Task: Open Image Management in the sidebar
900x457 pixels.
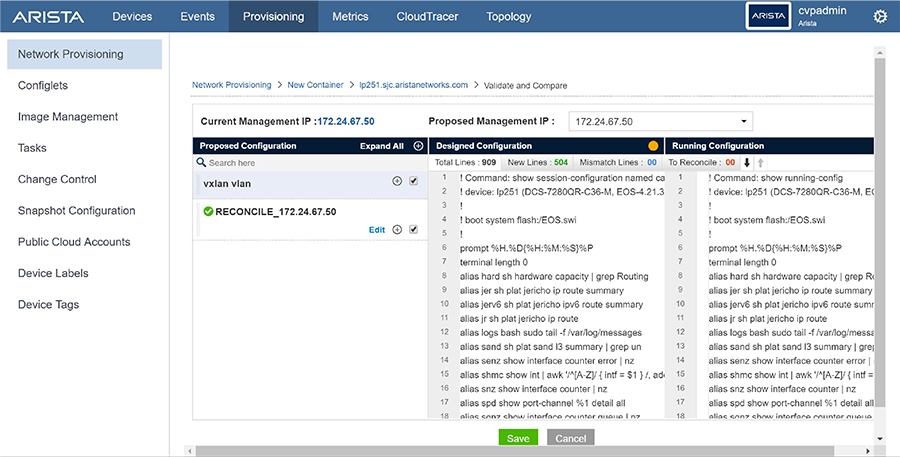Action: (x=68, y=117)
